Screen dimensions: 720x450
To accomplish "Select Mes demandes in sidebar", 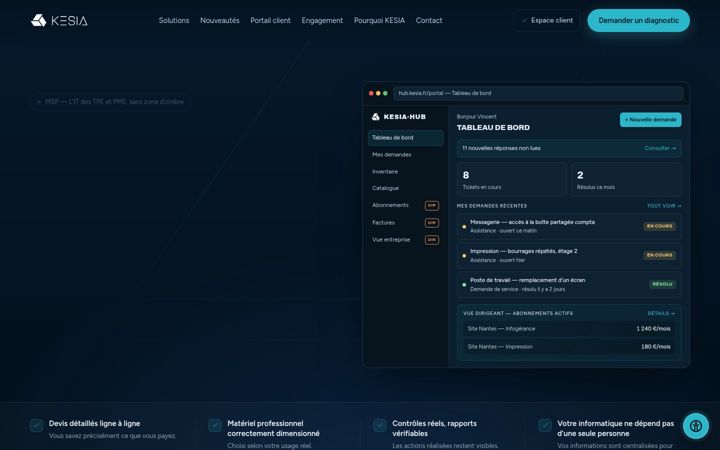I will (x=392, y=155).
